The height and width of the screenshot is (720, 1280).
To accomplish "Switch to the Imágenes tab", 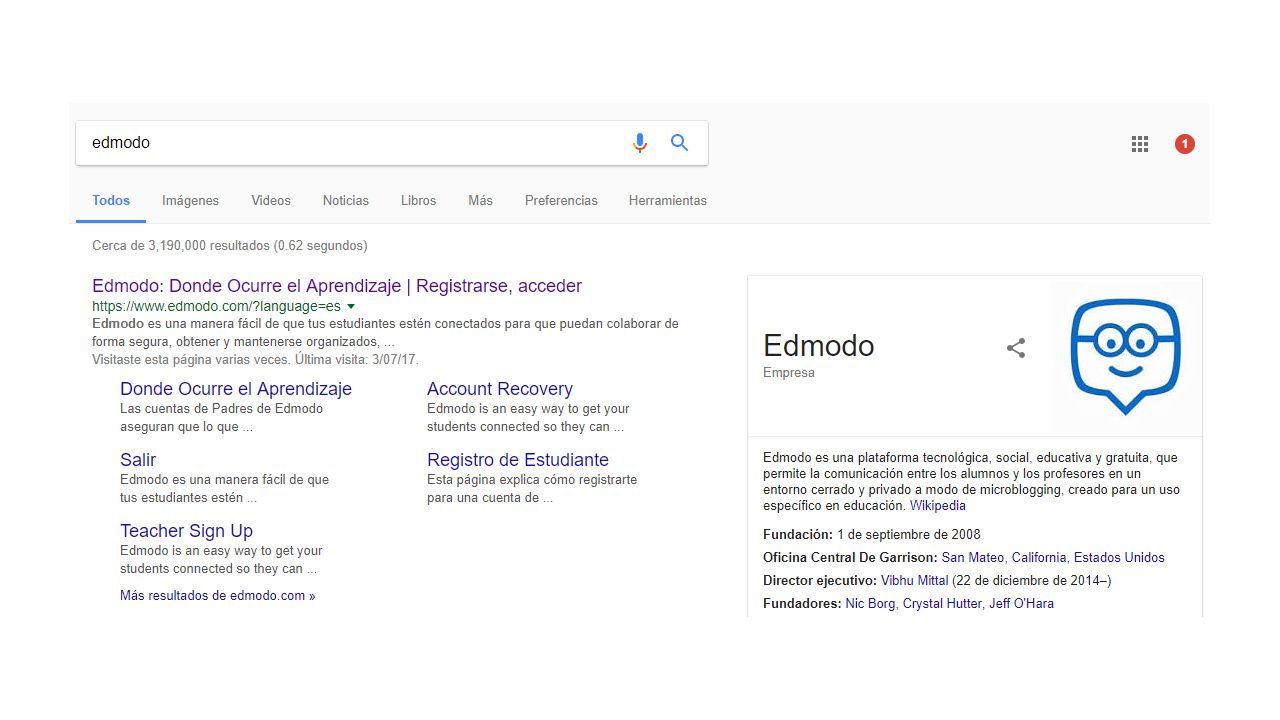I will tap(190, 200).
